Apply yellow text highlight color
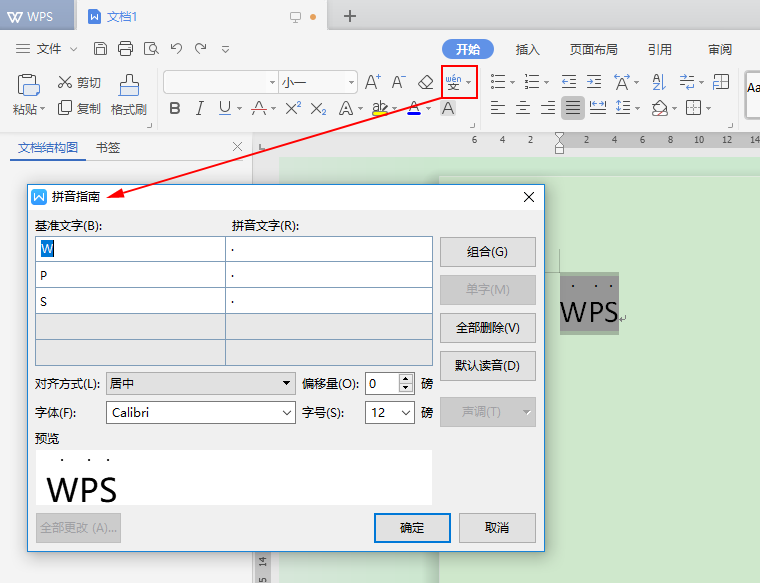This screenshot has width=760, height=583. (380, 108)
